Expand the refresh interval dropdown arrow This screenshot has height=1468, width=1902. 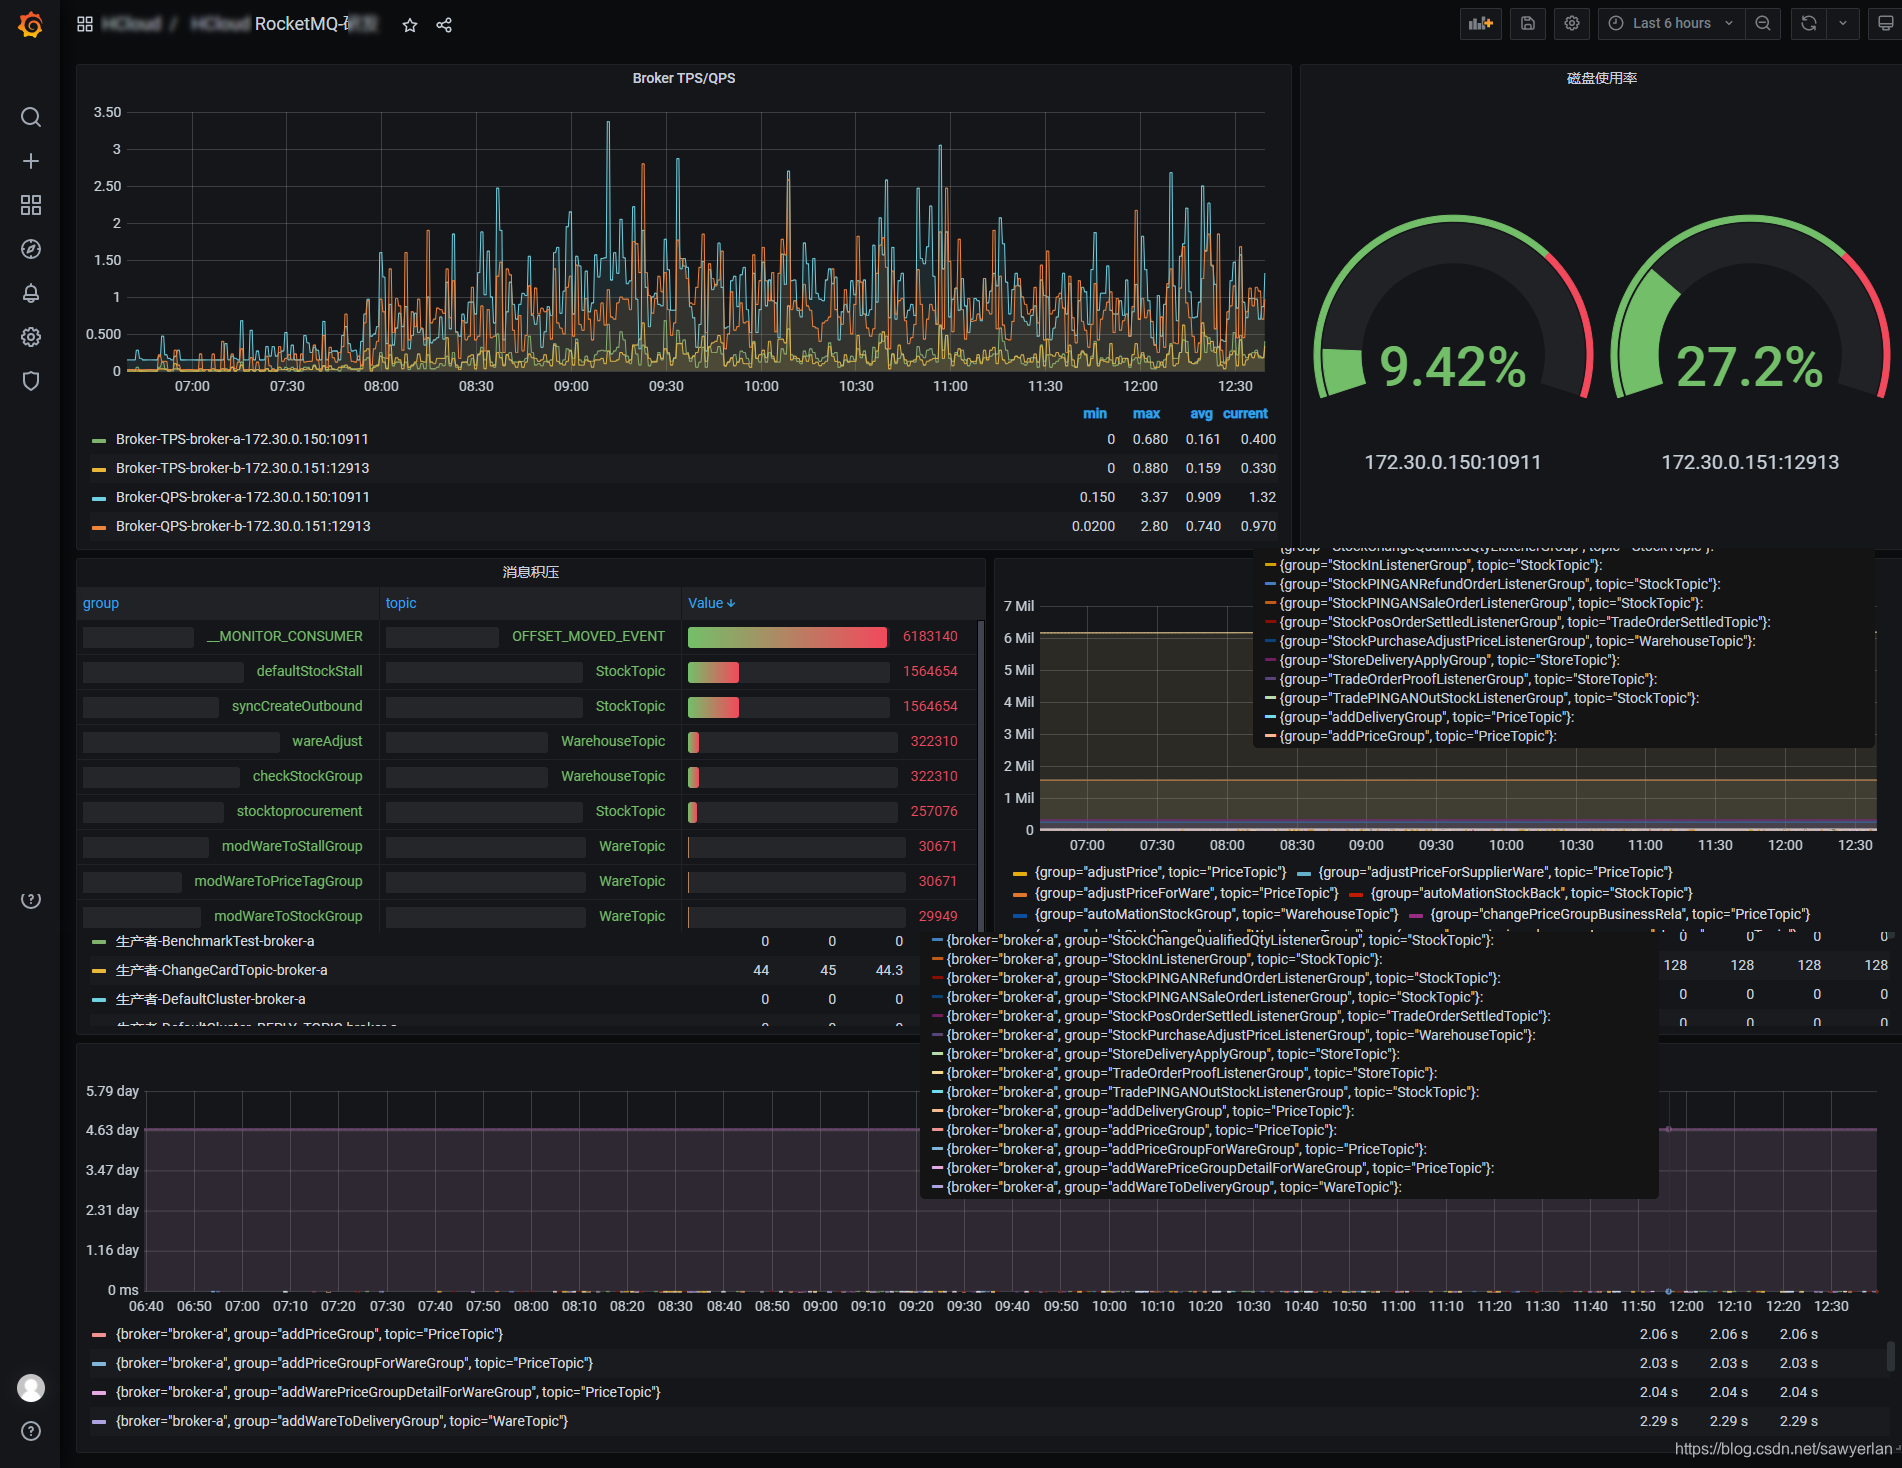point(1843,23)
